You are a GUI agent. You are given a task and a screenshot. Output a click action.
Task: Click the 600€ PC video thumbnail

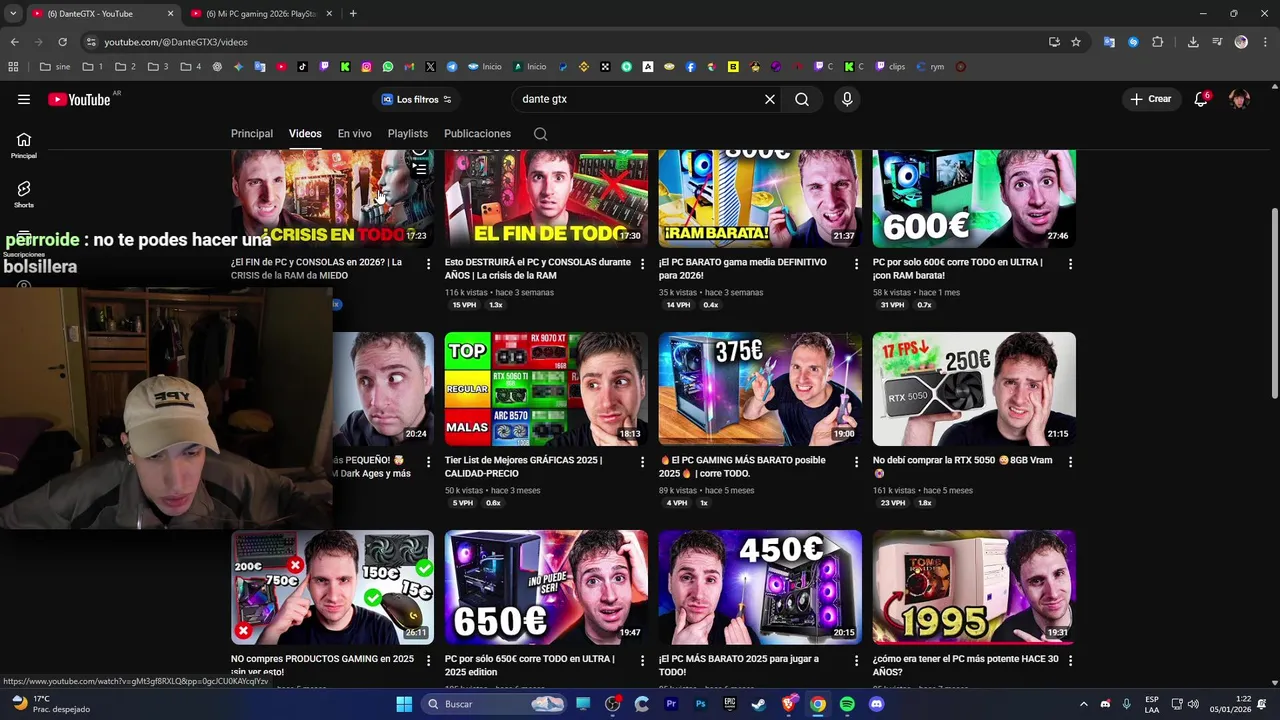pos(974,198)
